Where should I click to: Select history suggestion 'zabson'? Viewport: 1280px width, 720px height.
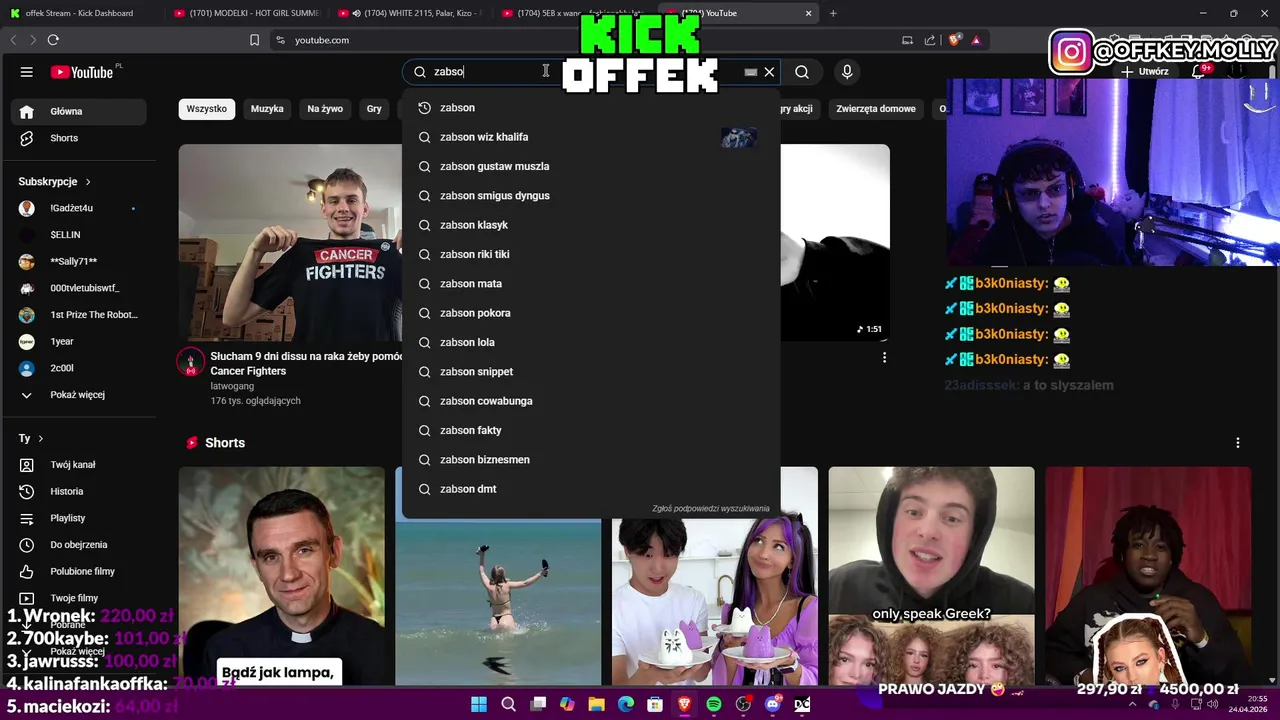[x=591, y=108]
